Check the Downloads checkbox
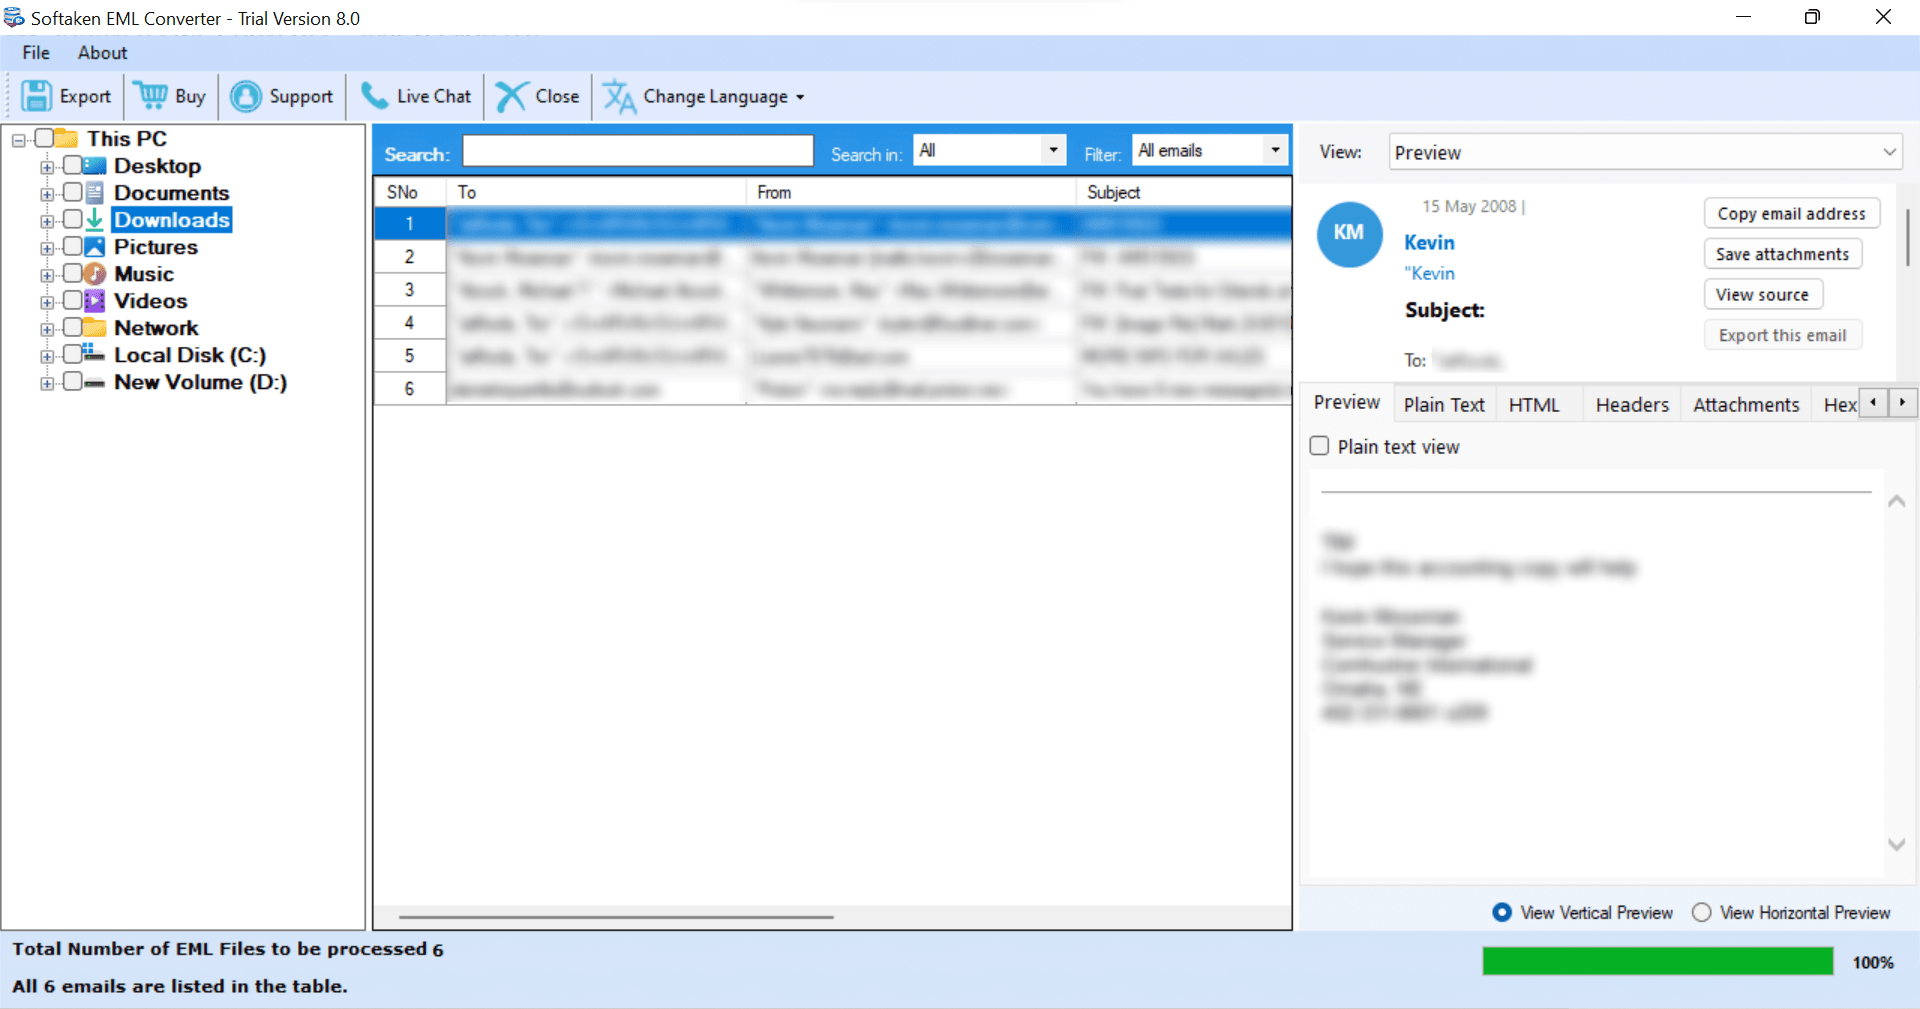 coord(73,219)
